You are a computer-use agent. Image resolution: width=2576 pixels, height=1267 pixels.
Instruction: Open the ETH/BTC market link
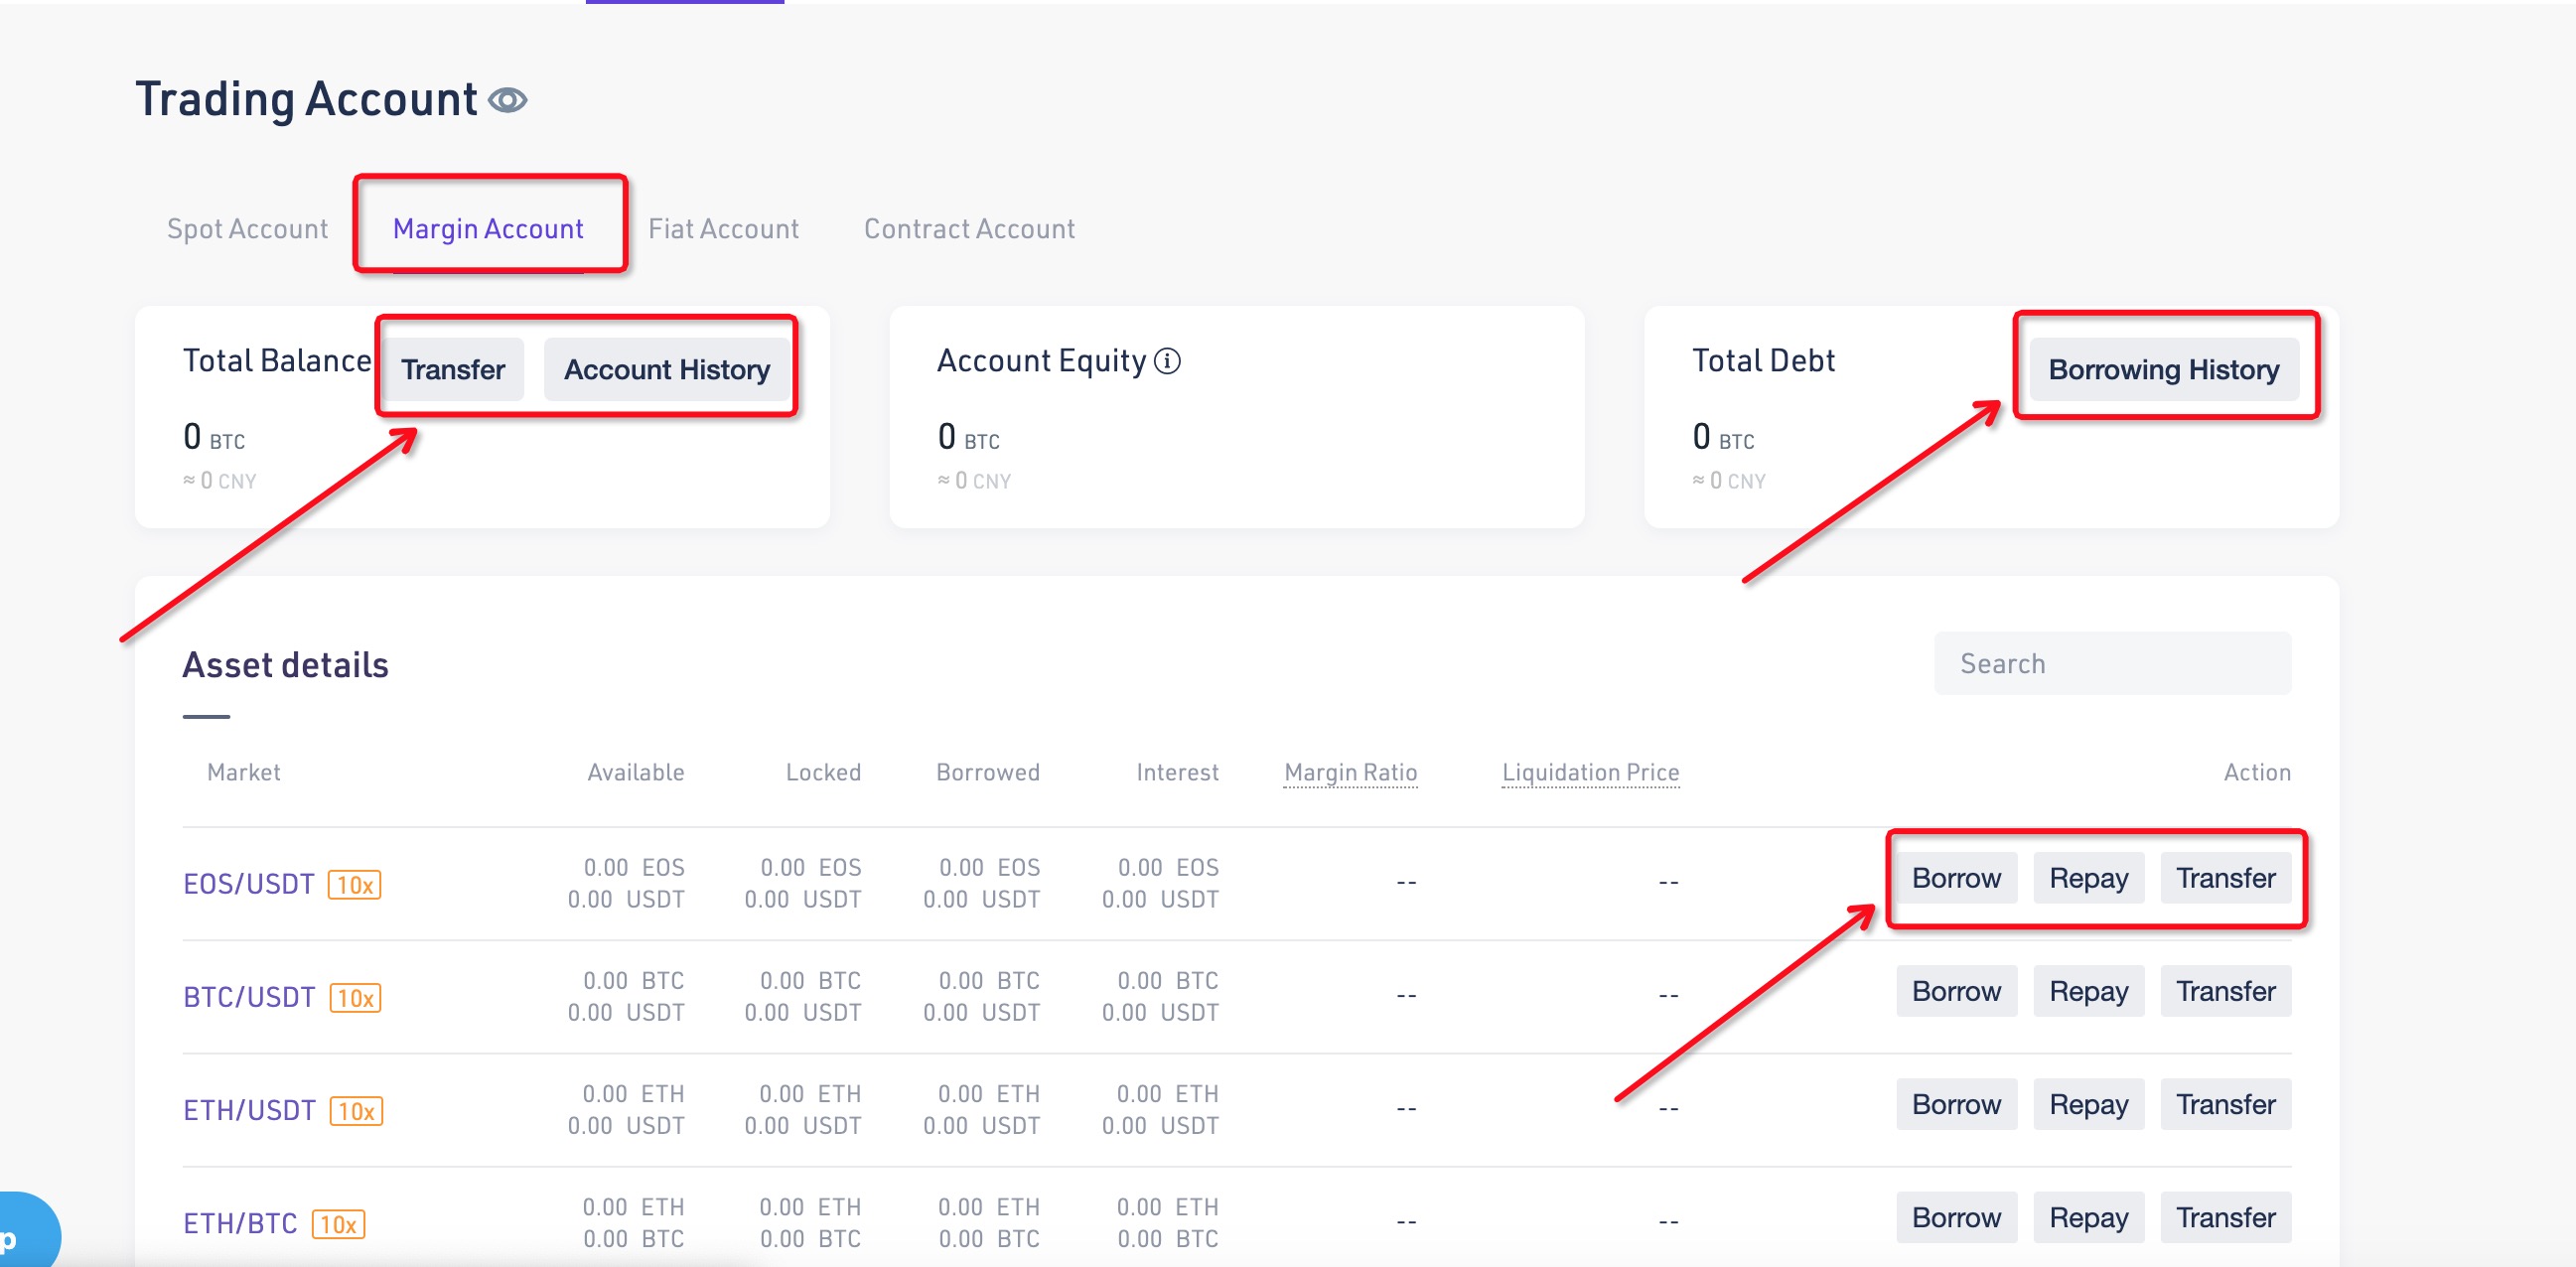[x=240, y=1223]
